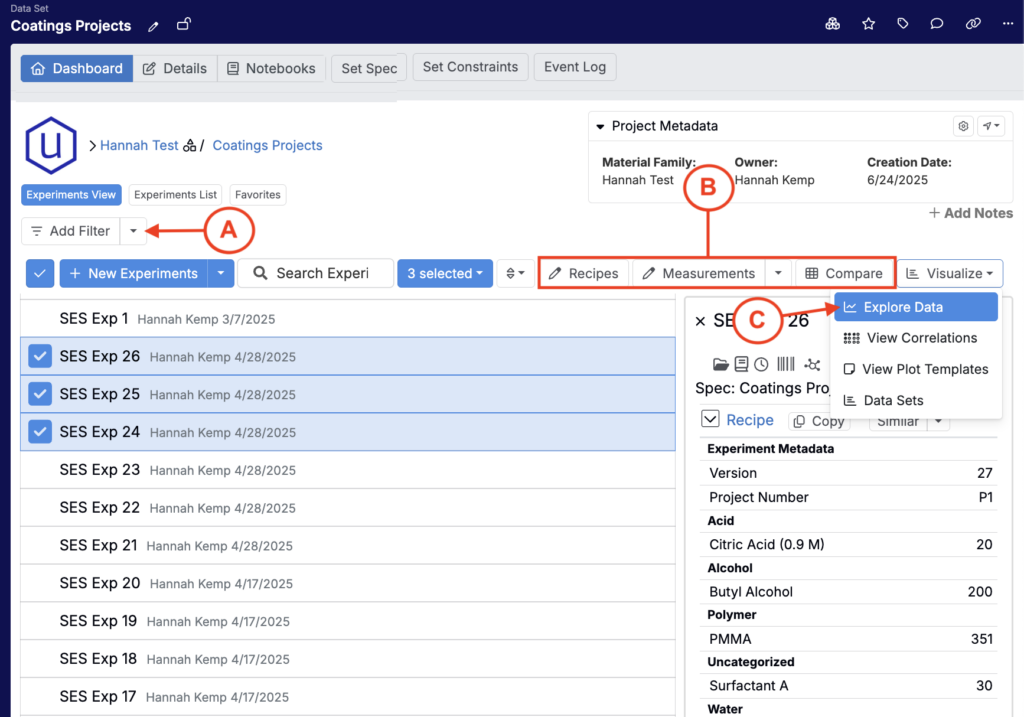Click the Compare button

[x=844, y=273]
